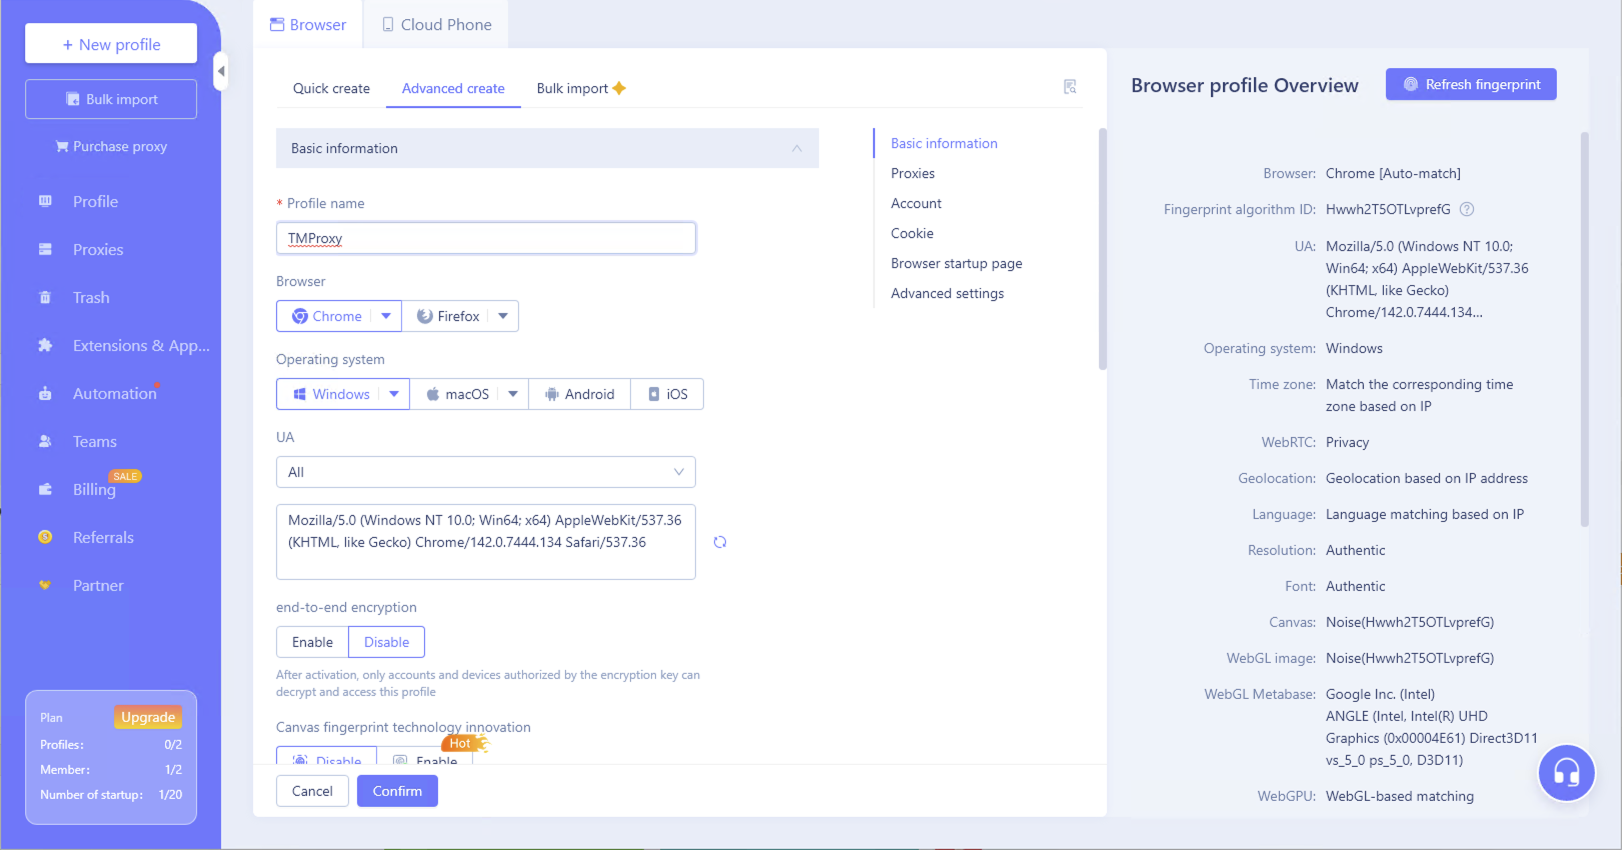Go to Extensions & App section

[x=140, y=346]
